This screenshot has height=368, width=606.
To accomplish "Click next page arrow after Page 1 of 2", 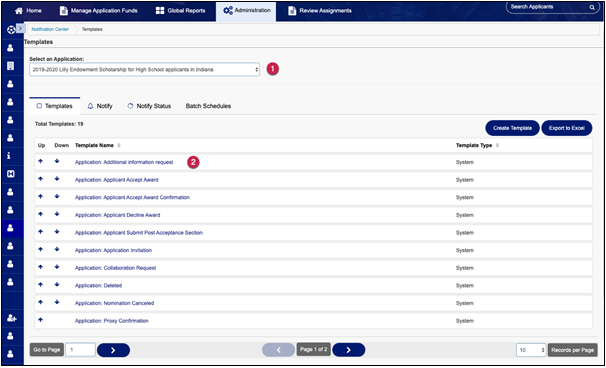I will click(349, 350).
